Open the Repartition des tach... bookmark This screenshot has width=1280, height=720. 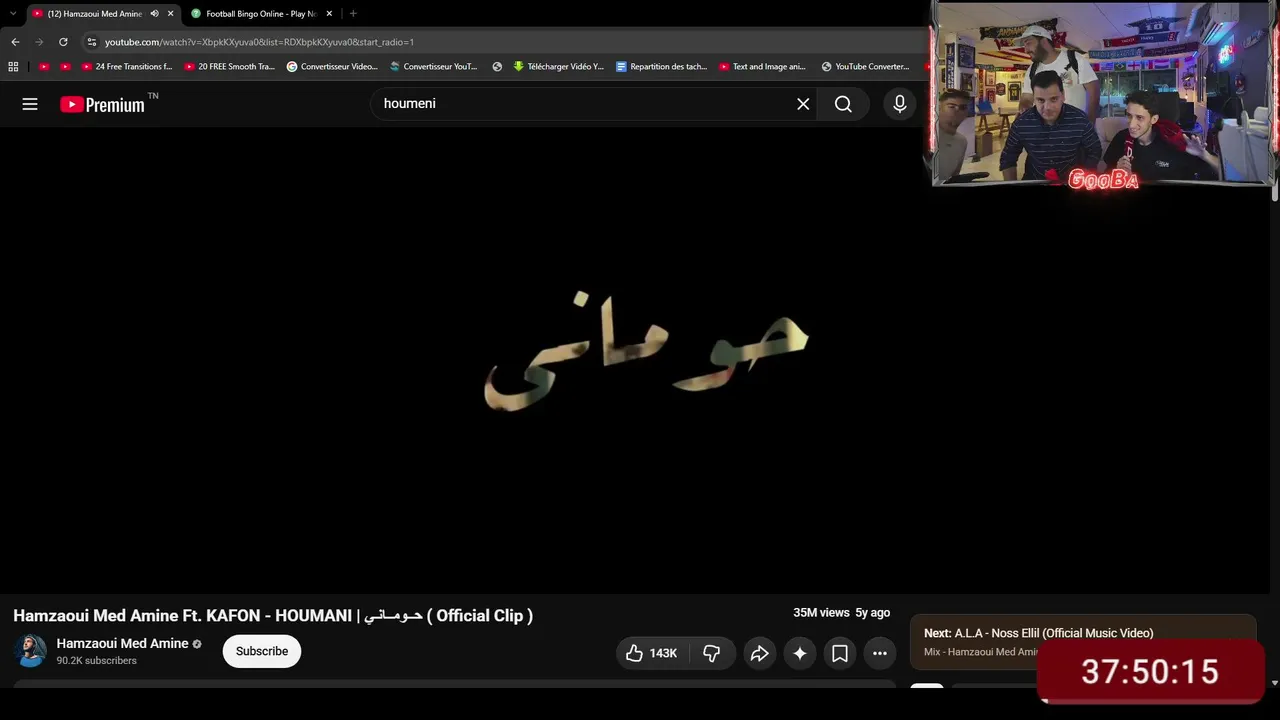click(x=661, y=67)
